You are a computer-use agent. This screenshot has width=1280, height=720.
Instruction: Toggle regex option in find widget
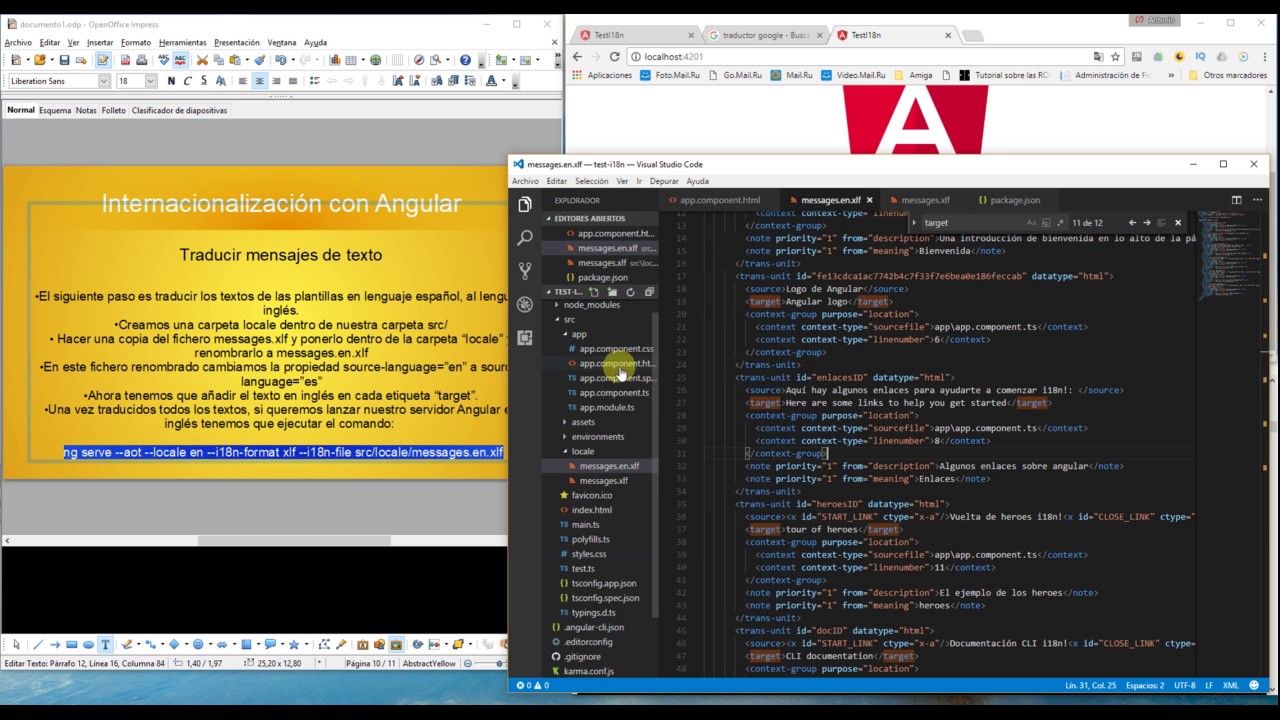click(x=1060, y=223)
